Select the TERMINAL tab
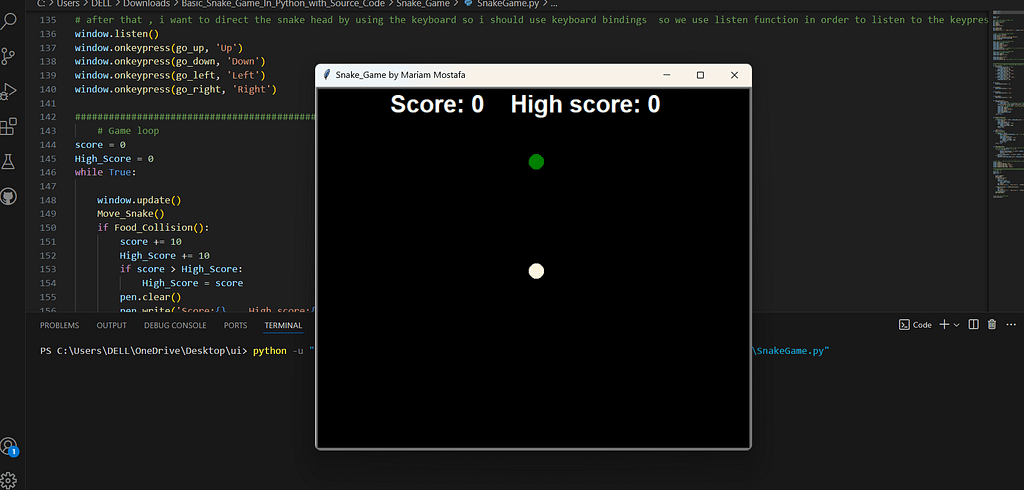This screenshot has width=1024, height=490. 283,325
